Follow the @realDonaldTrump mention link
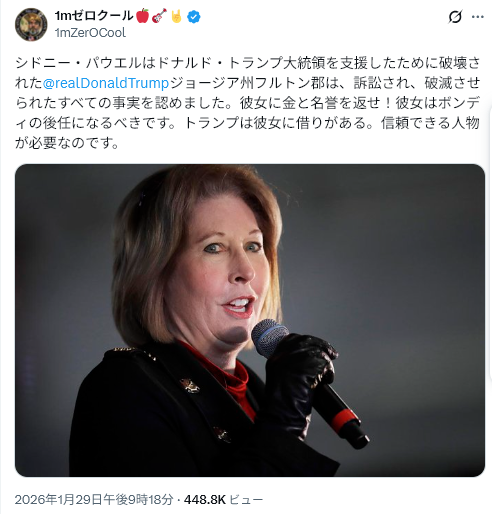492x514 pixels. [106, 83]
